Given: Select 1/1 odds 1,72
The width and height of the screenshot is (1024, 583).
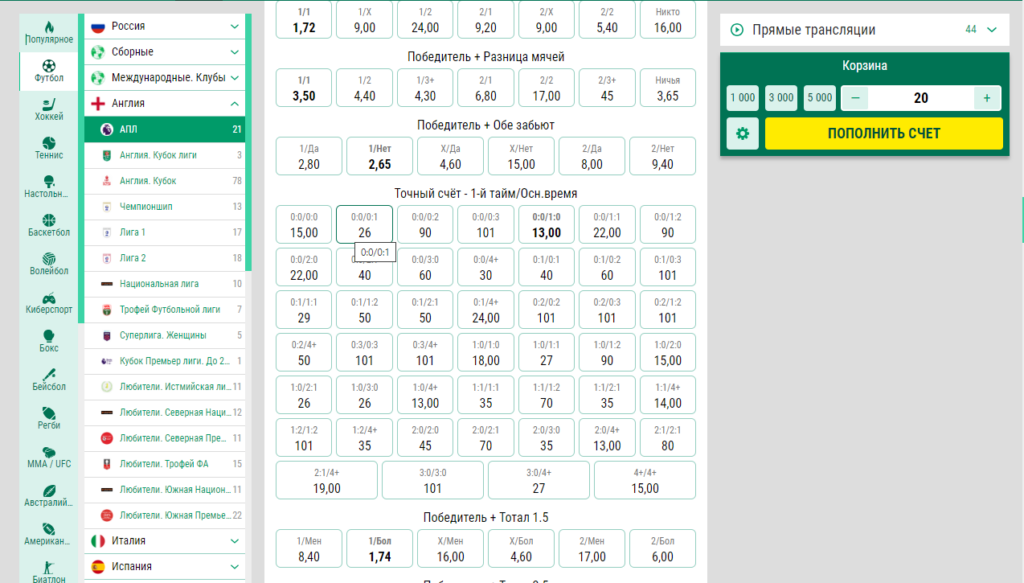Looking at the screenshot, I should click(304, 20).
